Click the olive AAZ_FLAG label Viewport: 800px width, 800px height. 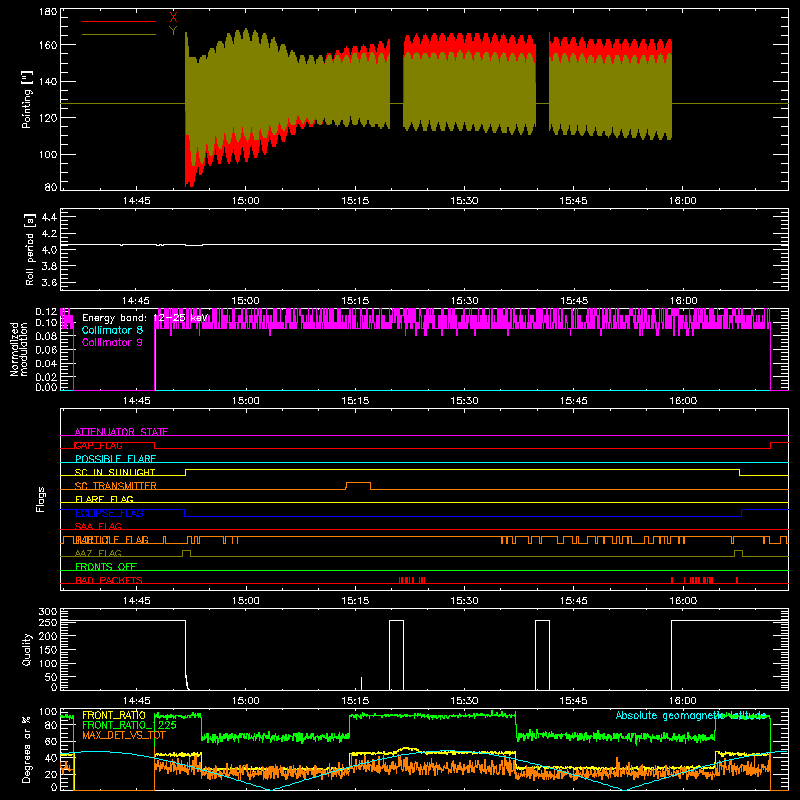[98, 553]
